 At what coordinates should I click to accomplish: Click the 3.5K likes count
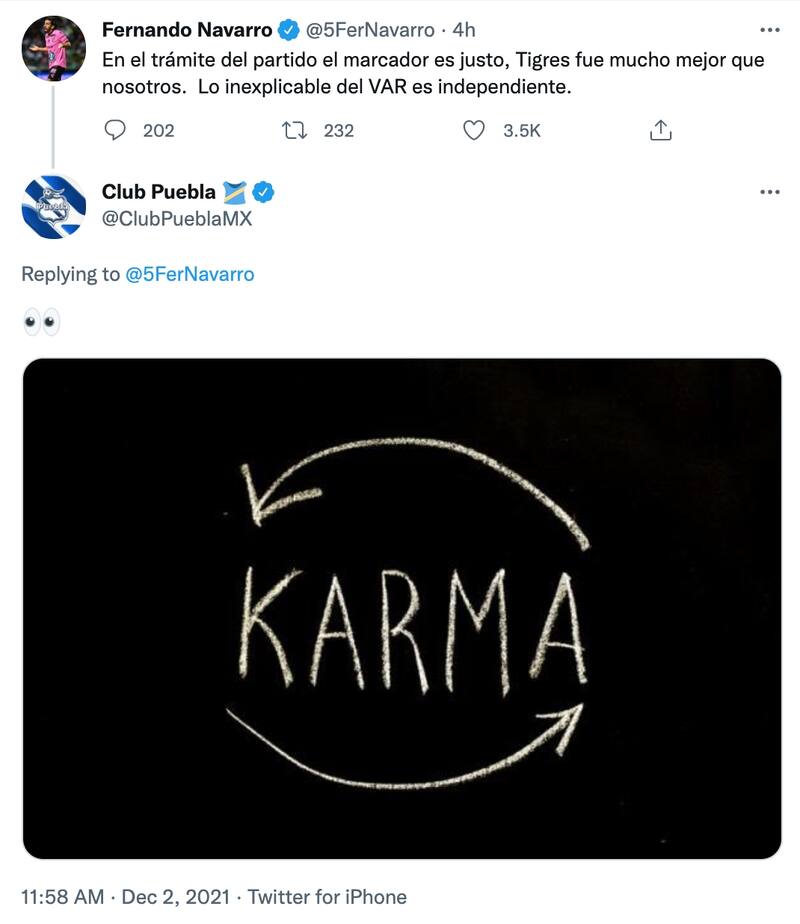(521, 131)
